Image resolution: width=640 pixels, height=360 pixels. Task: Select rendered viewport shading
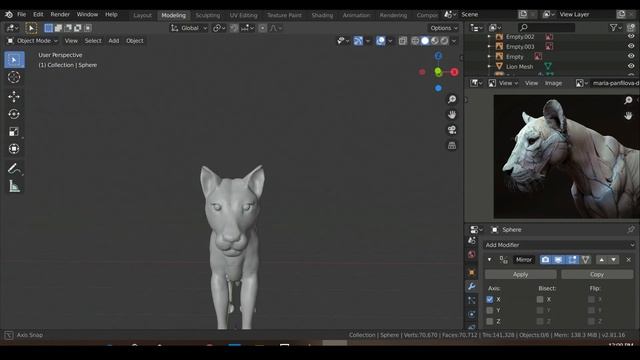(444, 41)
